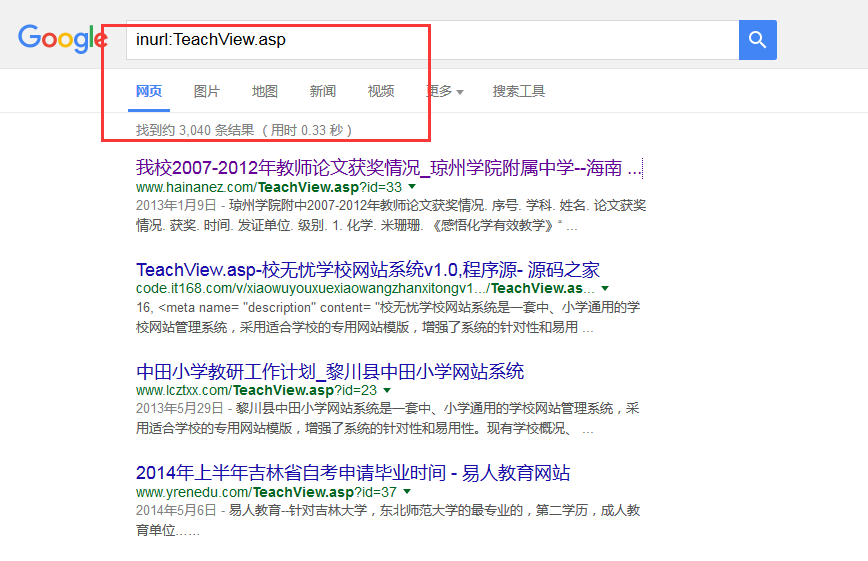Click the www.hainanez.com/TeachView.asp?id=33 URL text
Viewport: 868px width, 561px height.
pos(269,187)
